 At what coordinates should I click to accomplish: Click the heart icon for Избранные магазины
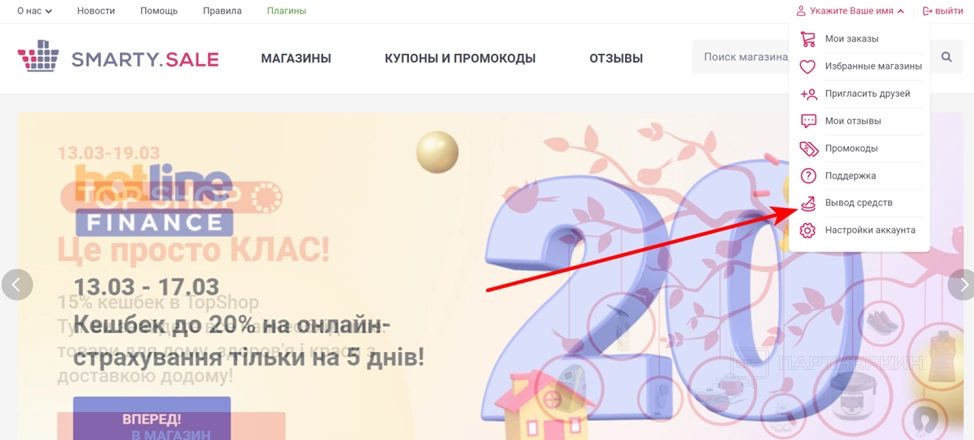(807, 66)
